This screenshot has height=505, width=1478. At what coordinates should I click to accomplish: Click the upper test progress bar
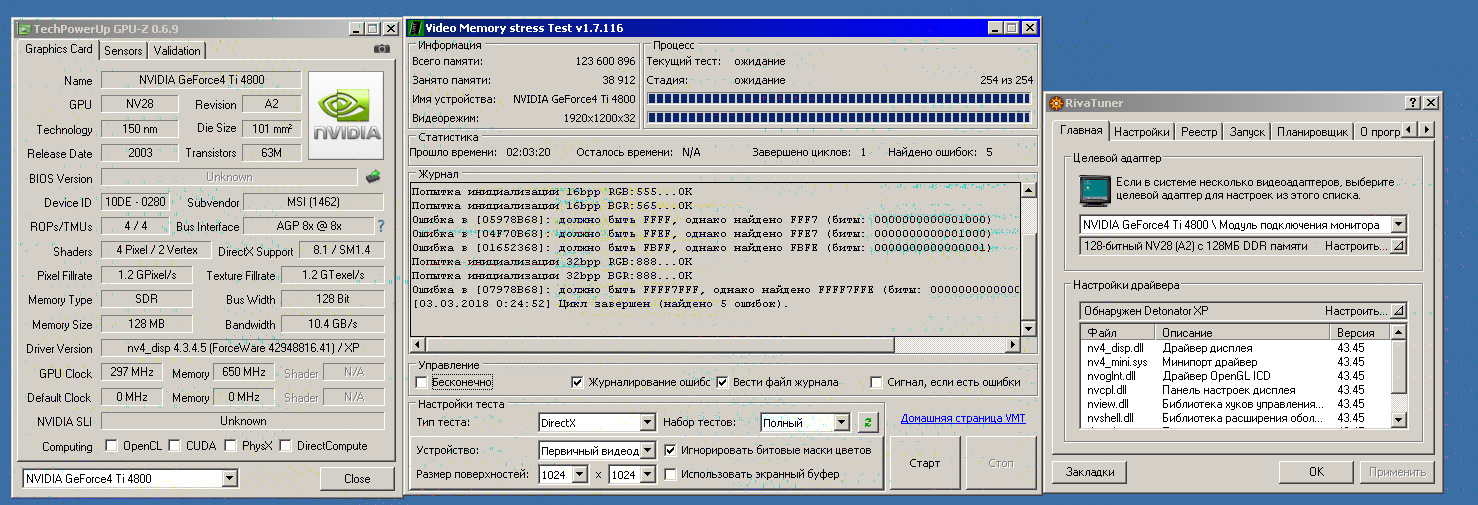[x=838, y=99]
